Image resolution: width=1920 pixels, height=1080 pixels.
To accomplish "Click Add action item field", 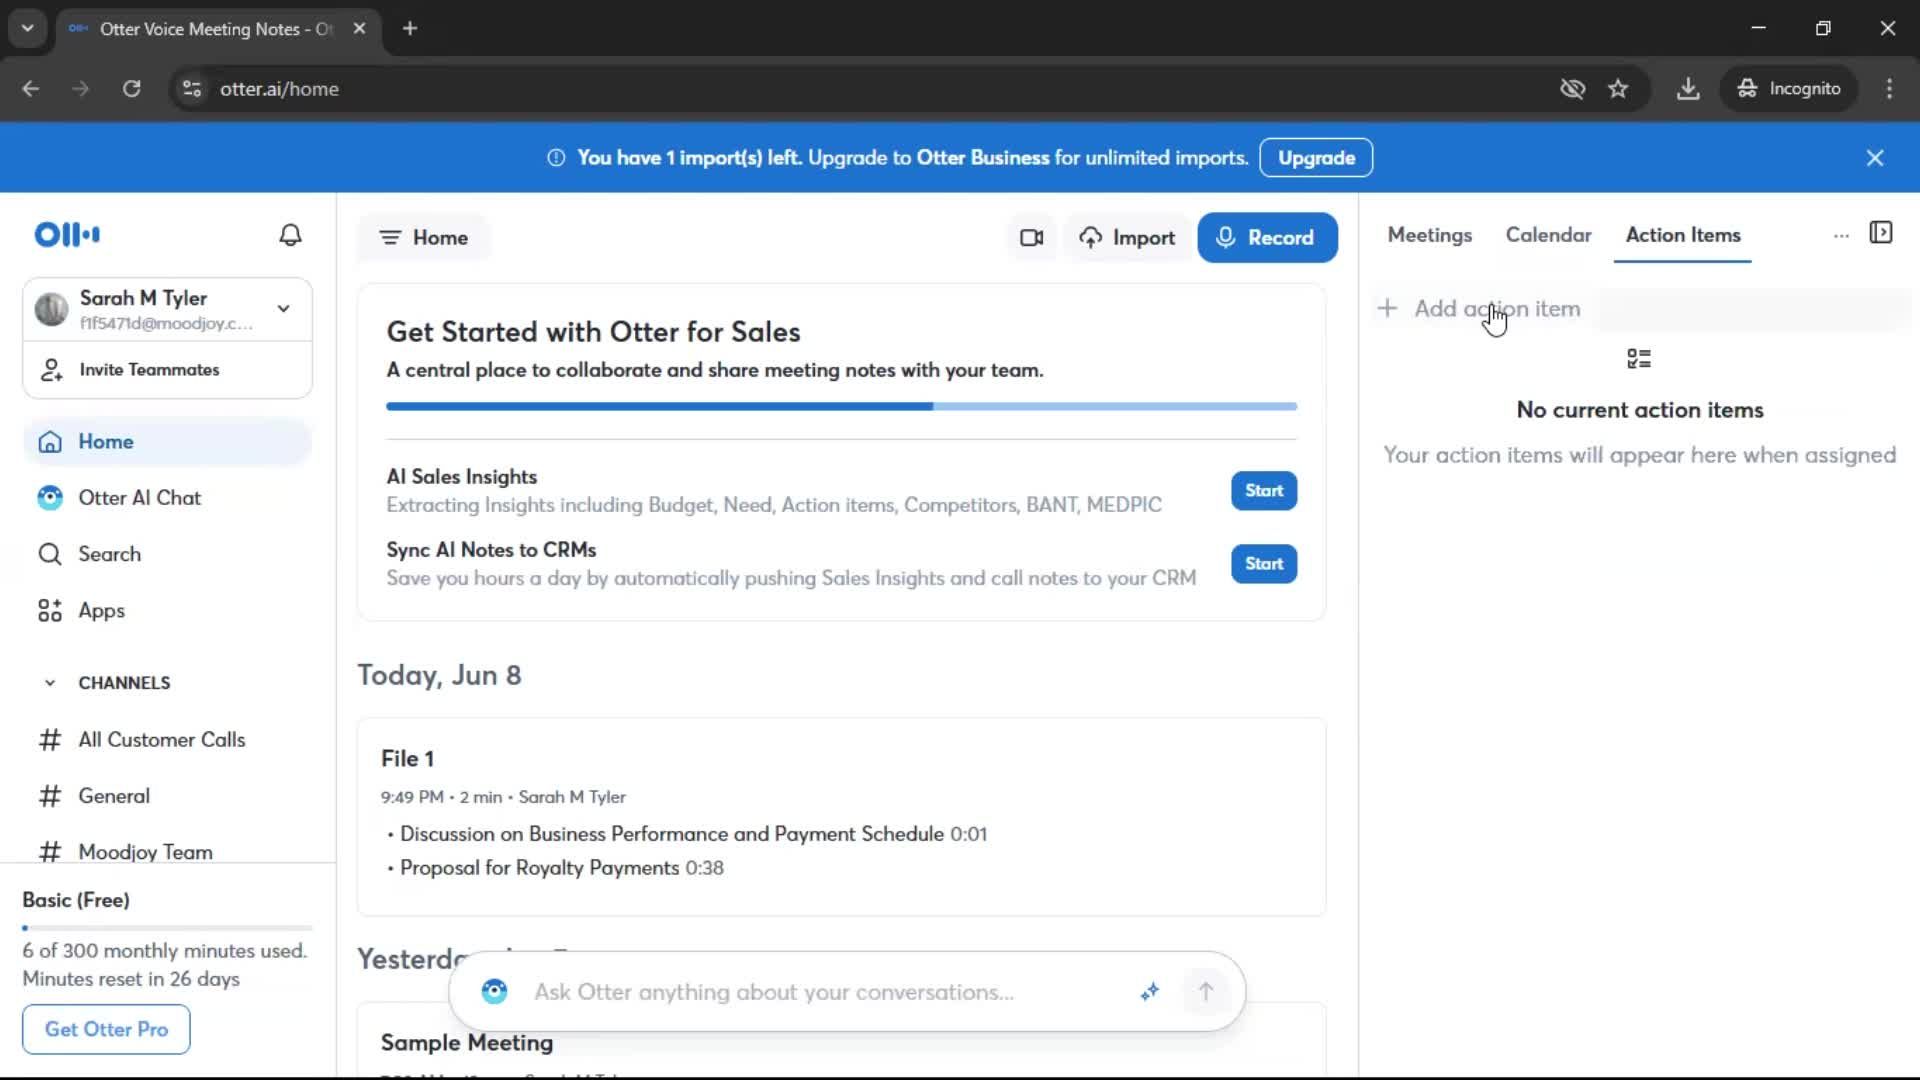I will click(1640, 309).
